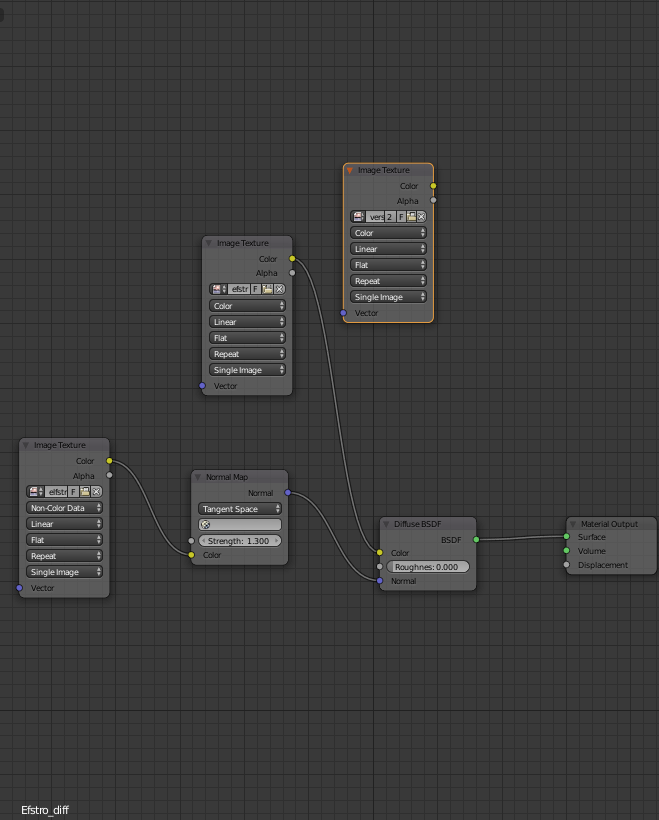The image size is (659, 820).
Task: Unlink image X in the middle efstr Image Texture node
Action: click(x=279, y=289)
